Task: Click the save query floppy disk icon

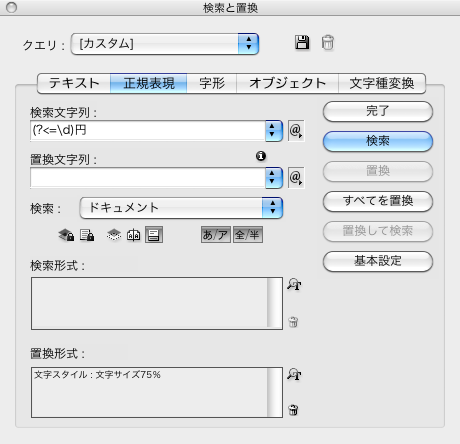Action: 302,43
